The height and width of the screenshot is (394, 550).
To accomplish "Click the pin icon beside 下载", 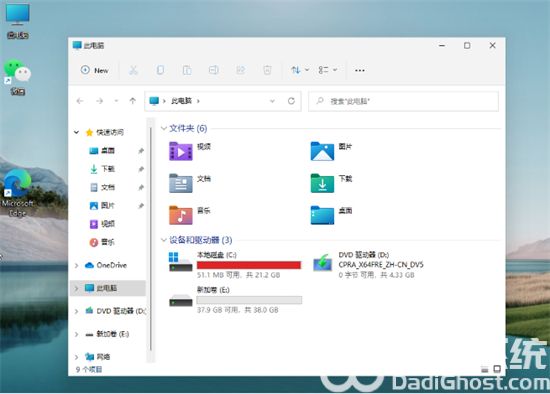I will pos(141,169).
